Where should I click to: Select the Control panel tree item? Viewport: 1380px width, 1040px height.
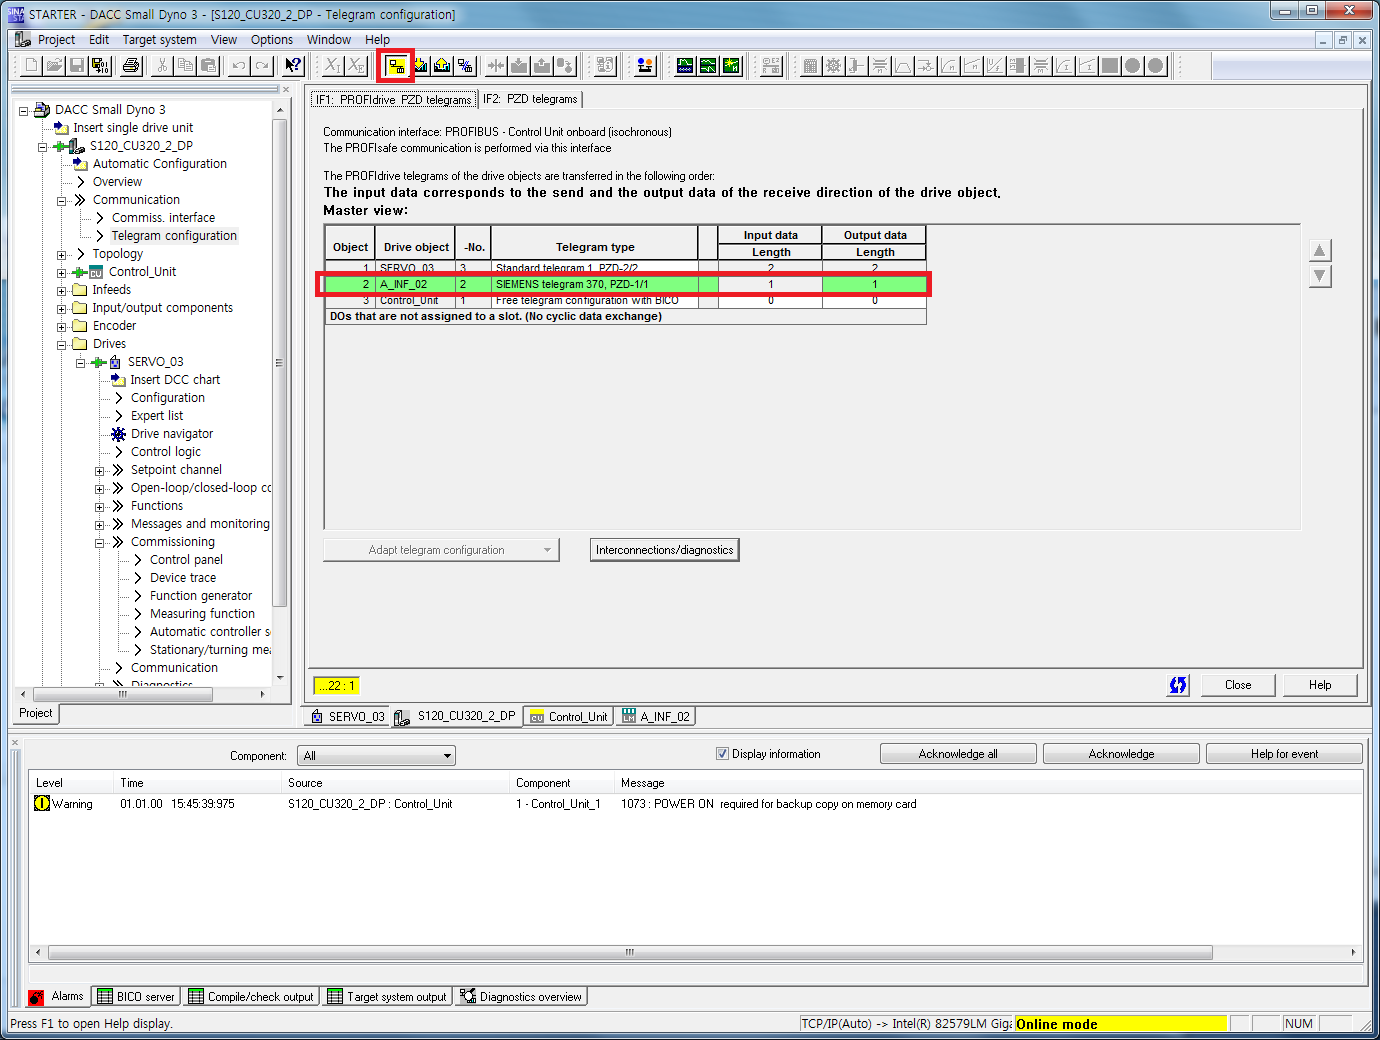(186, 560)
